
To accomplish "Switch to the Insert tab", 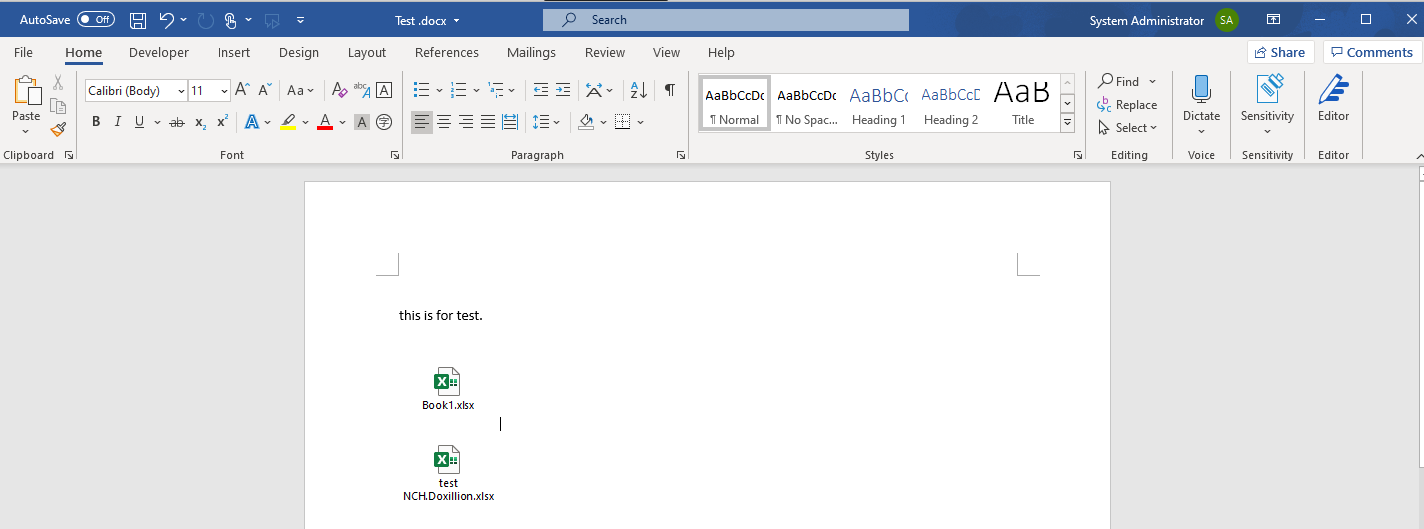I will pos(234,52).
